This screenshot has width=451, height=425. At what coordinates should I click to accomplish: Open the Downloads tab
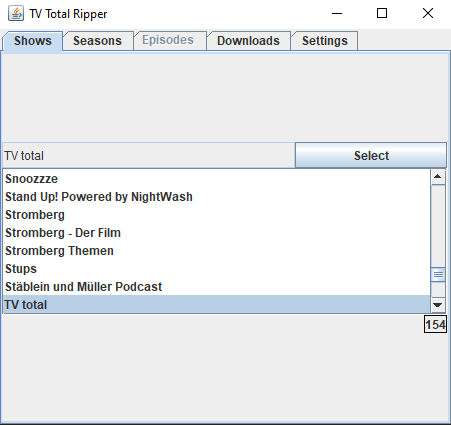point(248,41)
